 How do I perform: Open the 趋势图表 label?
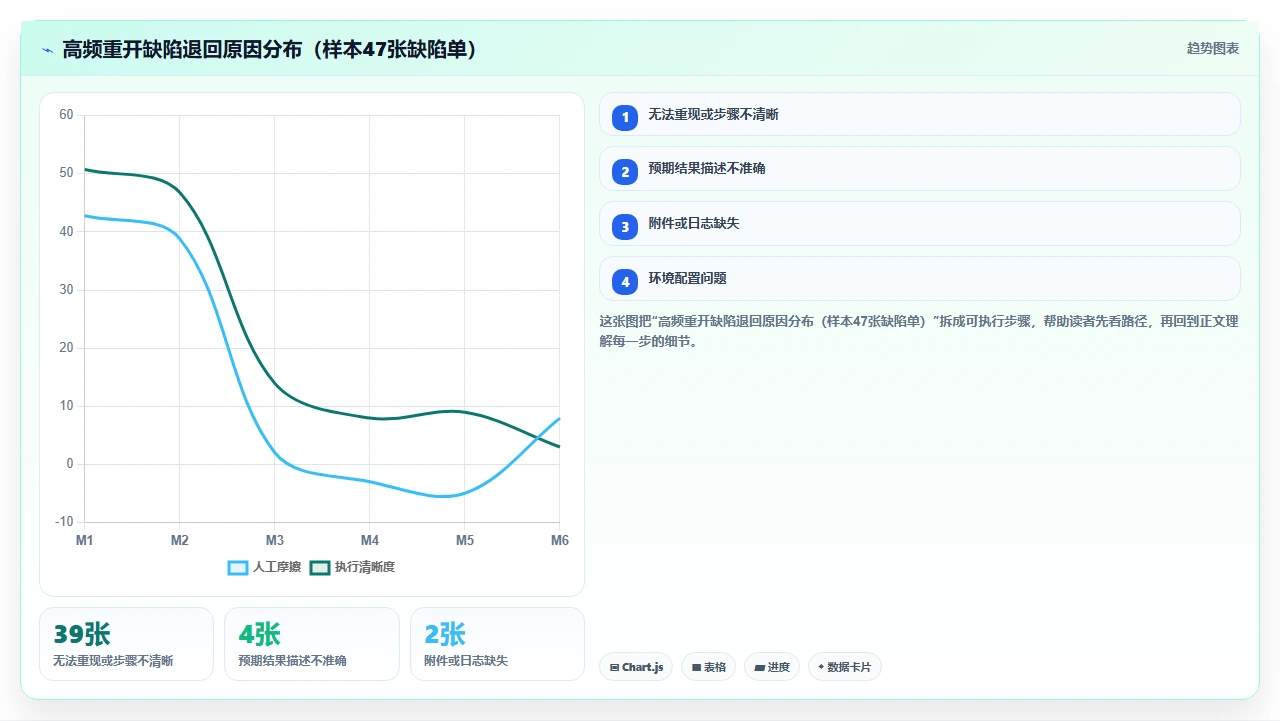click(x=1213, y=48)
